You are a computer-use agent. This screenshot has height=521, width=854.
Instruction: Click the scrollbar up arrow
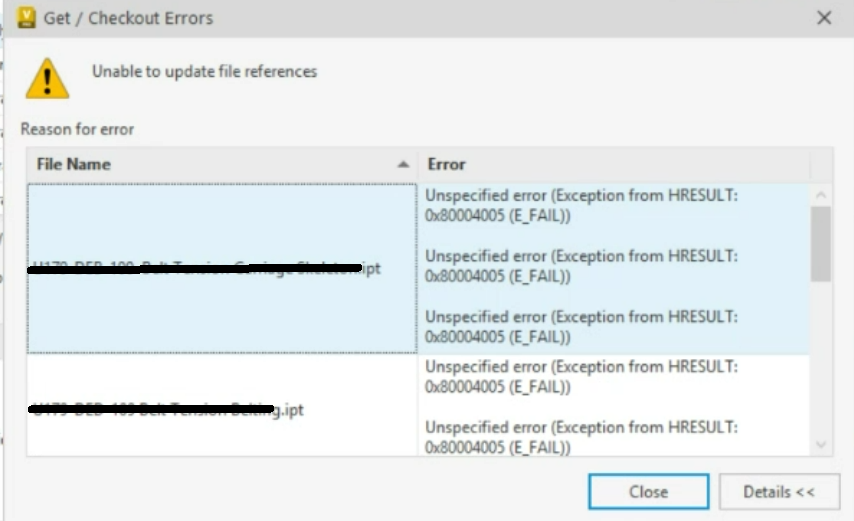821,194
